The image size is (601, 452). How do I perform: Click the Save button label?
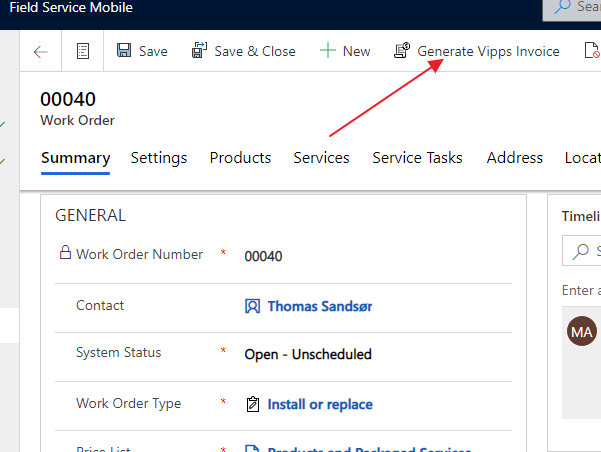(x=153, y=51)
